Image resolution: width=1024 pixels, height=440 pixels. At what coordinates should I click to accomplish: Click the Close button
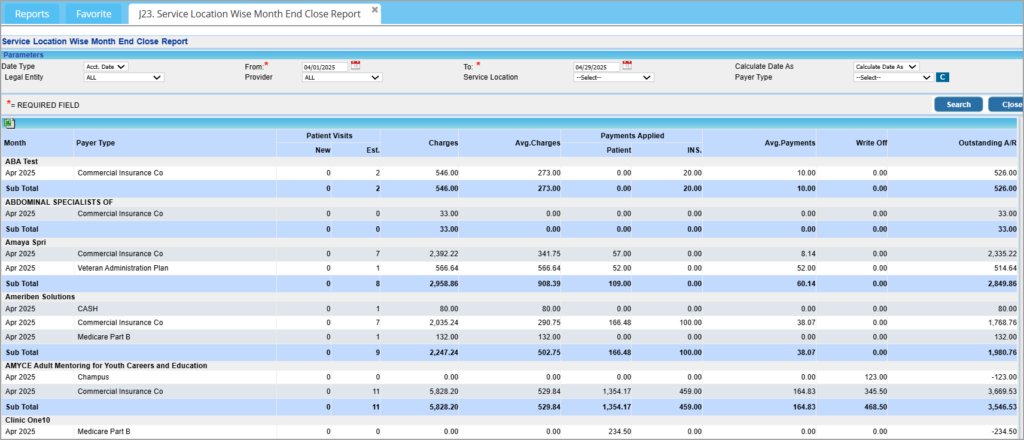(1006, 104)
